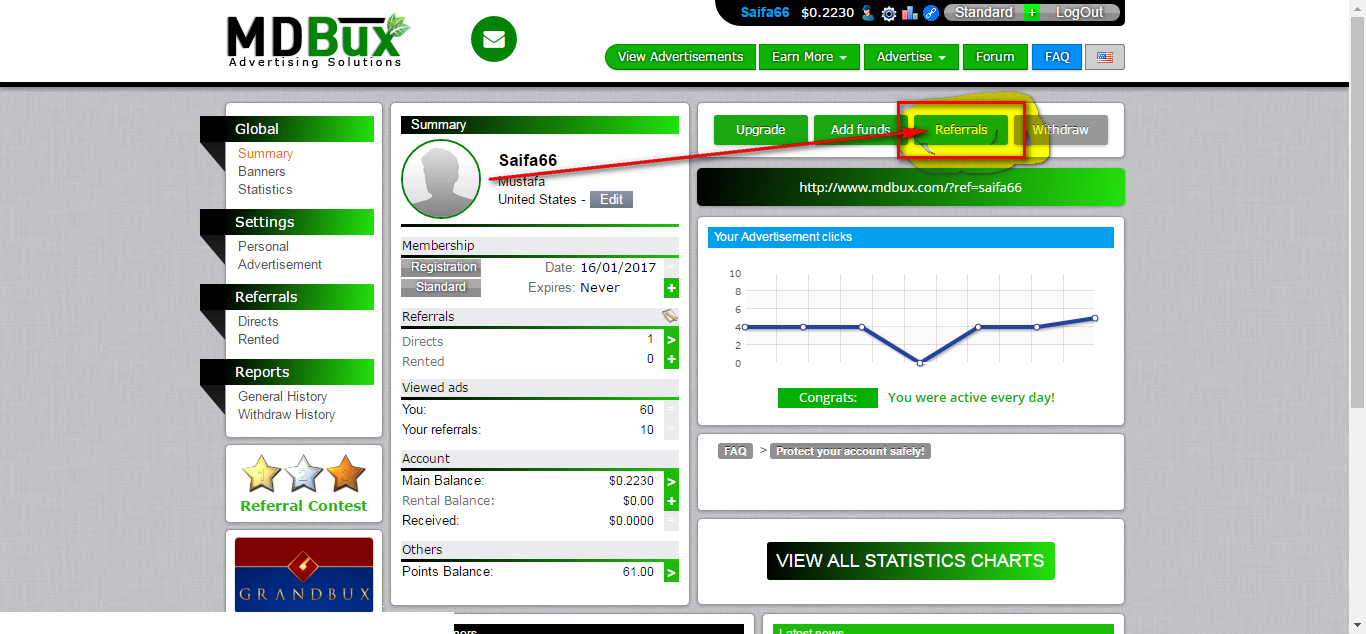Click the GrandBux banner advertisement
The width and height of the screenshot is (1366, 634).
pos(304,575)
